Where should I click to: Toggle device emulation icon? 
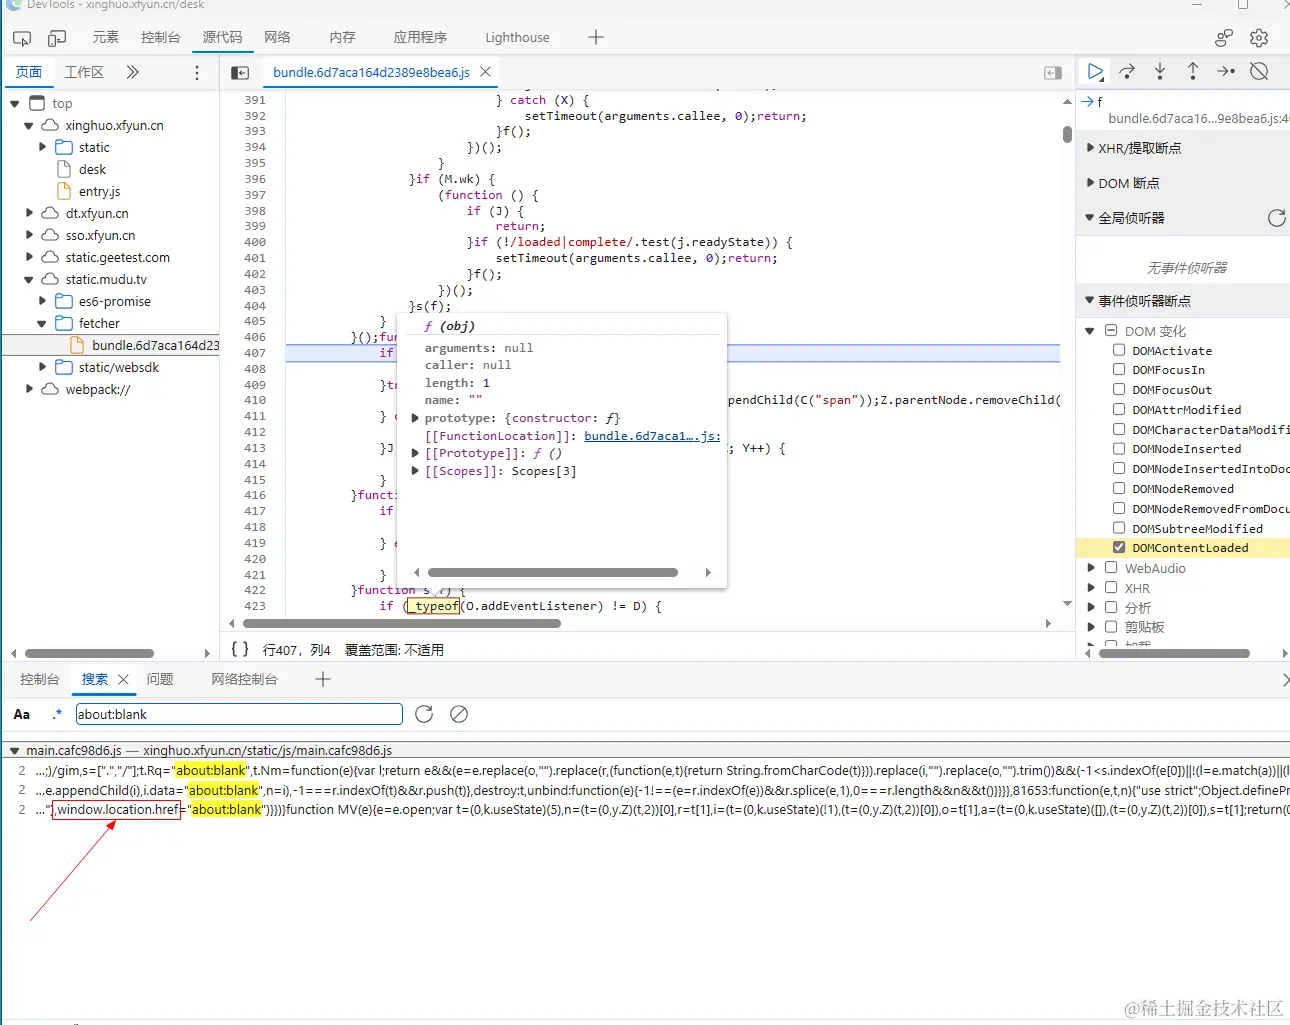pos(57,38)
